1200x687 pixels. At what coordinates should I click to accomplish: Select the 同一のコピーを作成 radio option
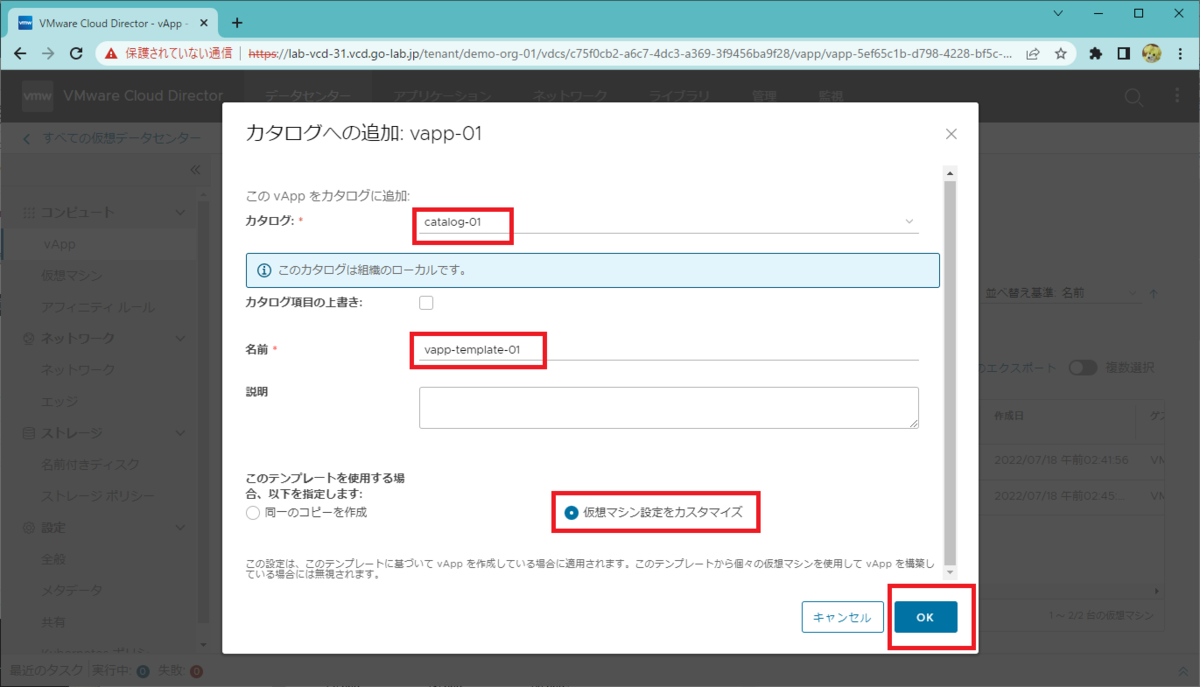252,512
